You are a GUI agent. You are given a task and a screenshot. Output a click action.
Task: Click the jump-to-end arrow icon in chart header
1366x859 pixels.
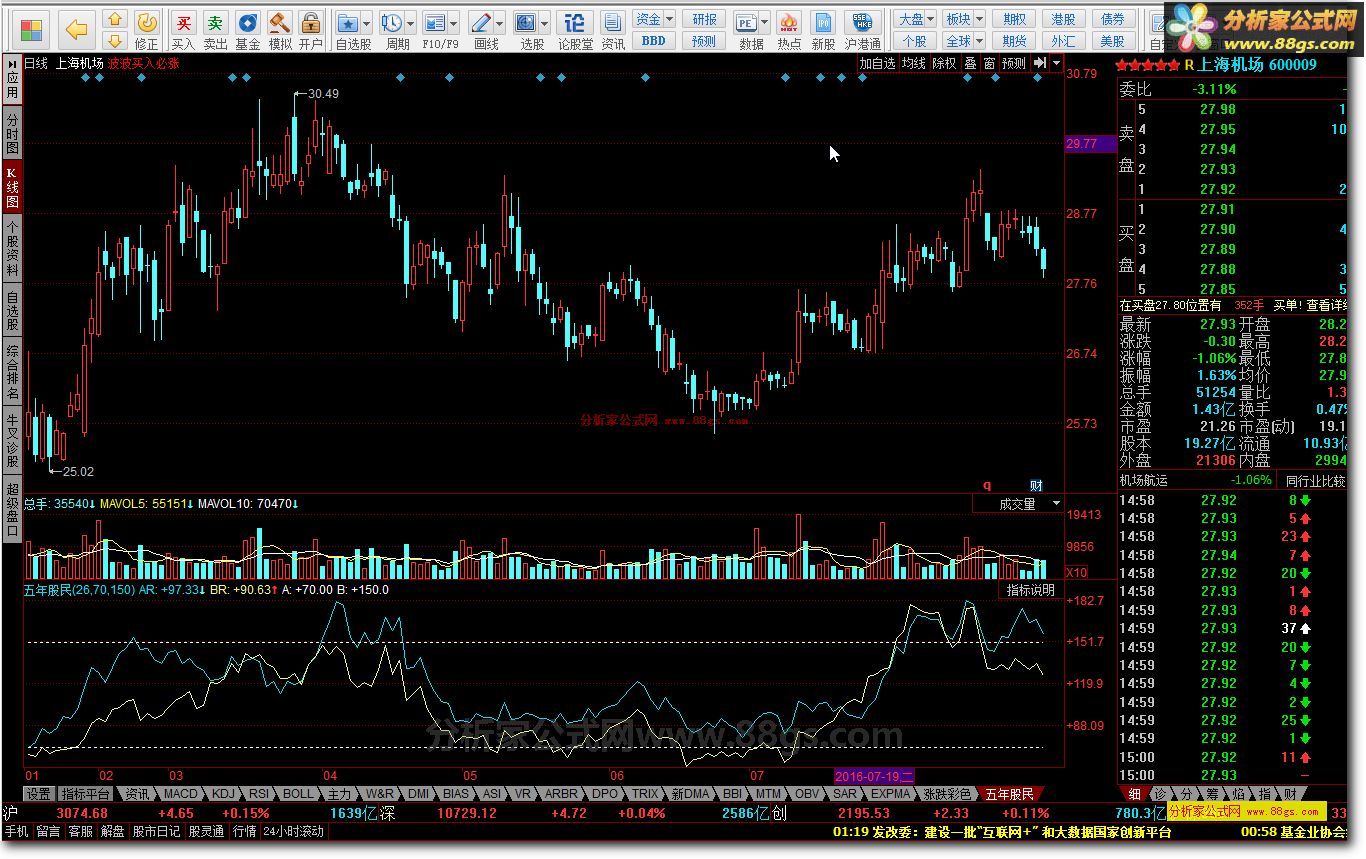[x=1040, y=63]
